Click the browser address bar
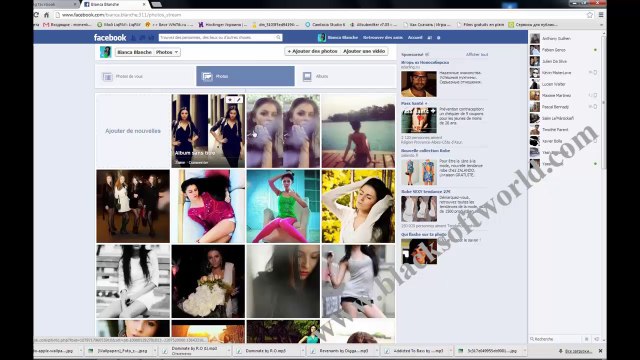 click(x=322, y=15)
